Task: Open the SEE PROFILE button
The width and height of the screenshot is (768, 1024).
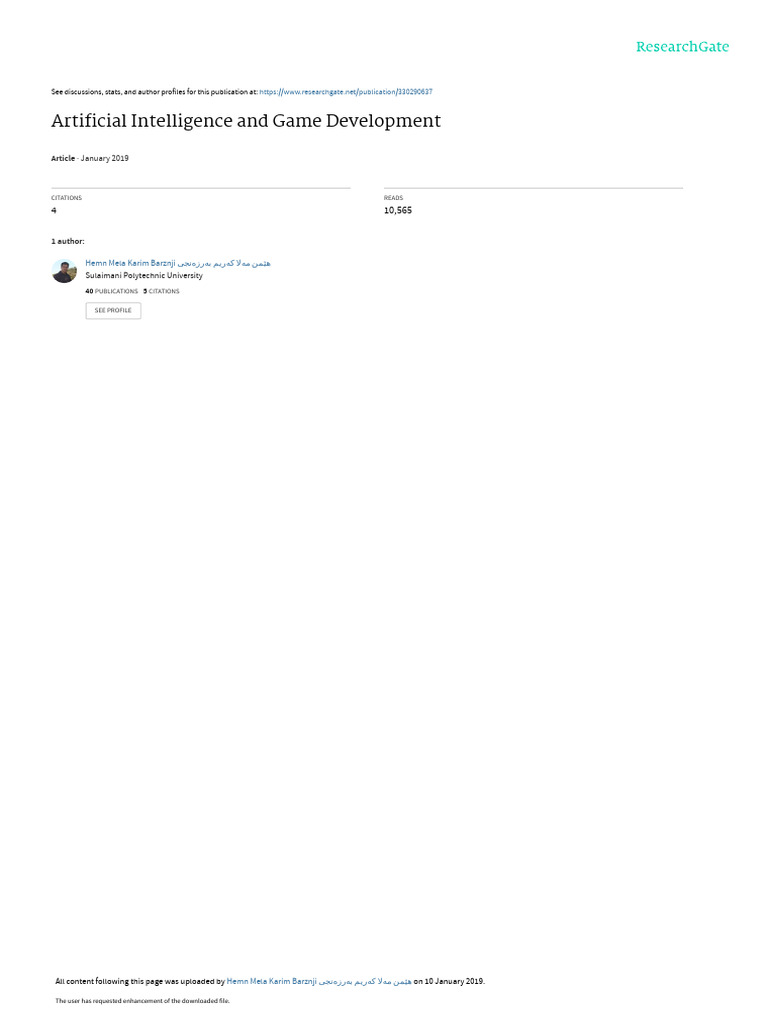Action: click(x=113, y=310)
